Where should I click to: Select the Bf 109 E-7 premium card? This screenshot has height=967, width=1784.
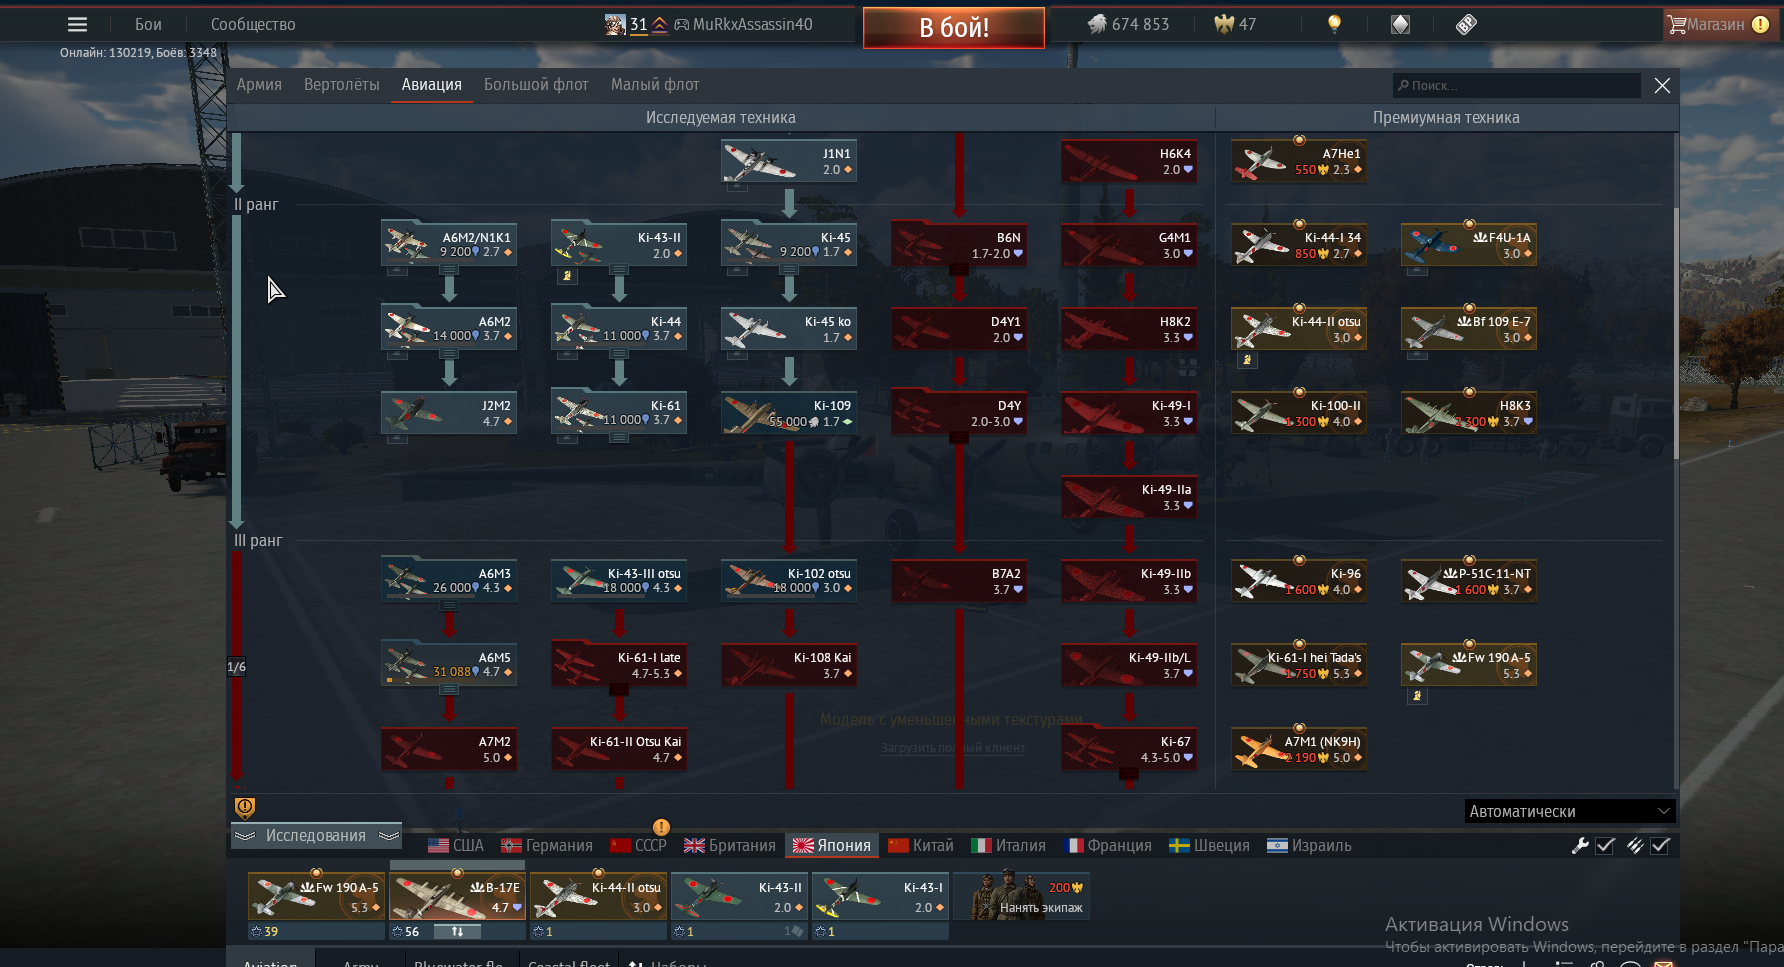(1469, 329)
